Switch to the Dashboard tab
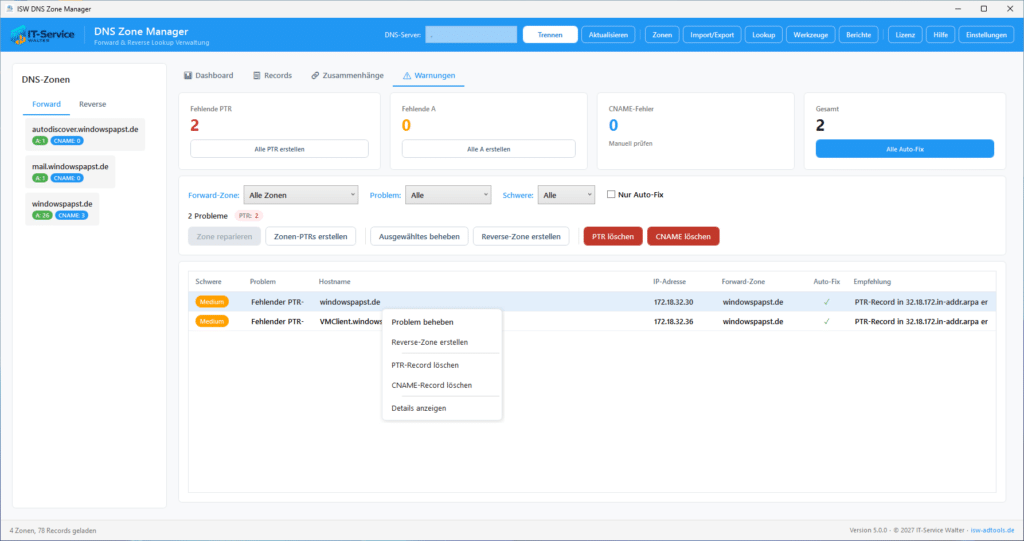1024x541 pixels. [208, 76]
